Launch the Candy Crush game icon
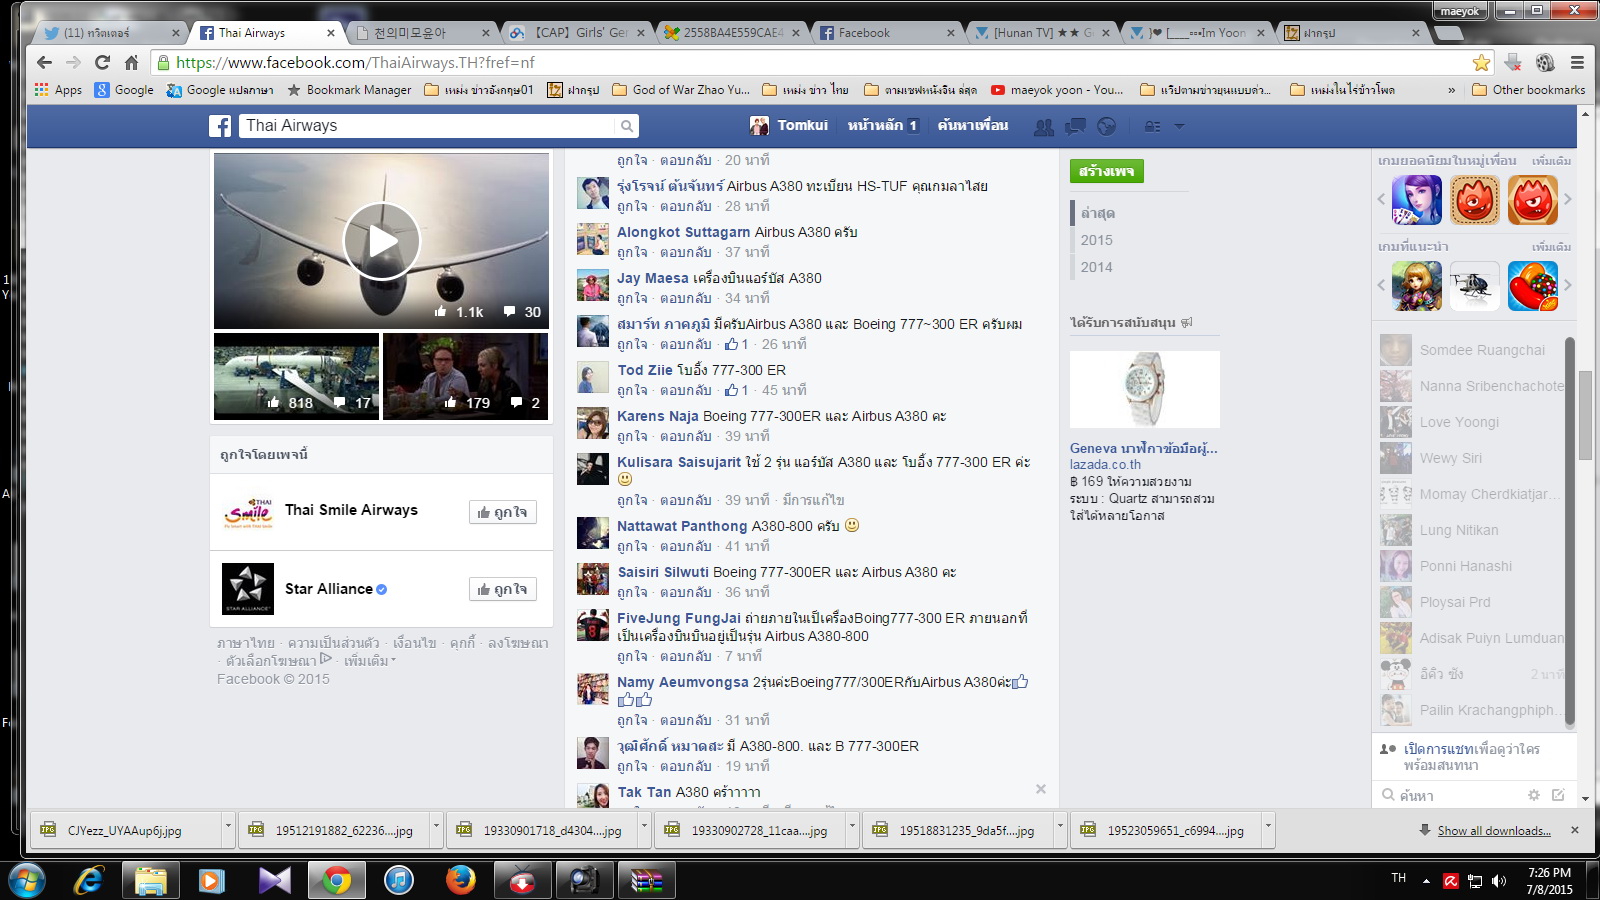Image resolution: width=1600 pixels, height=900 pixels. 1533,286
